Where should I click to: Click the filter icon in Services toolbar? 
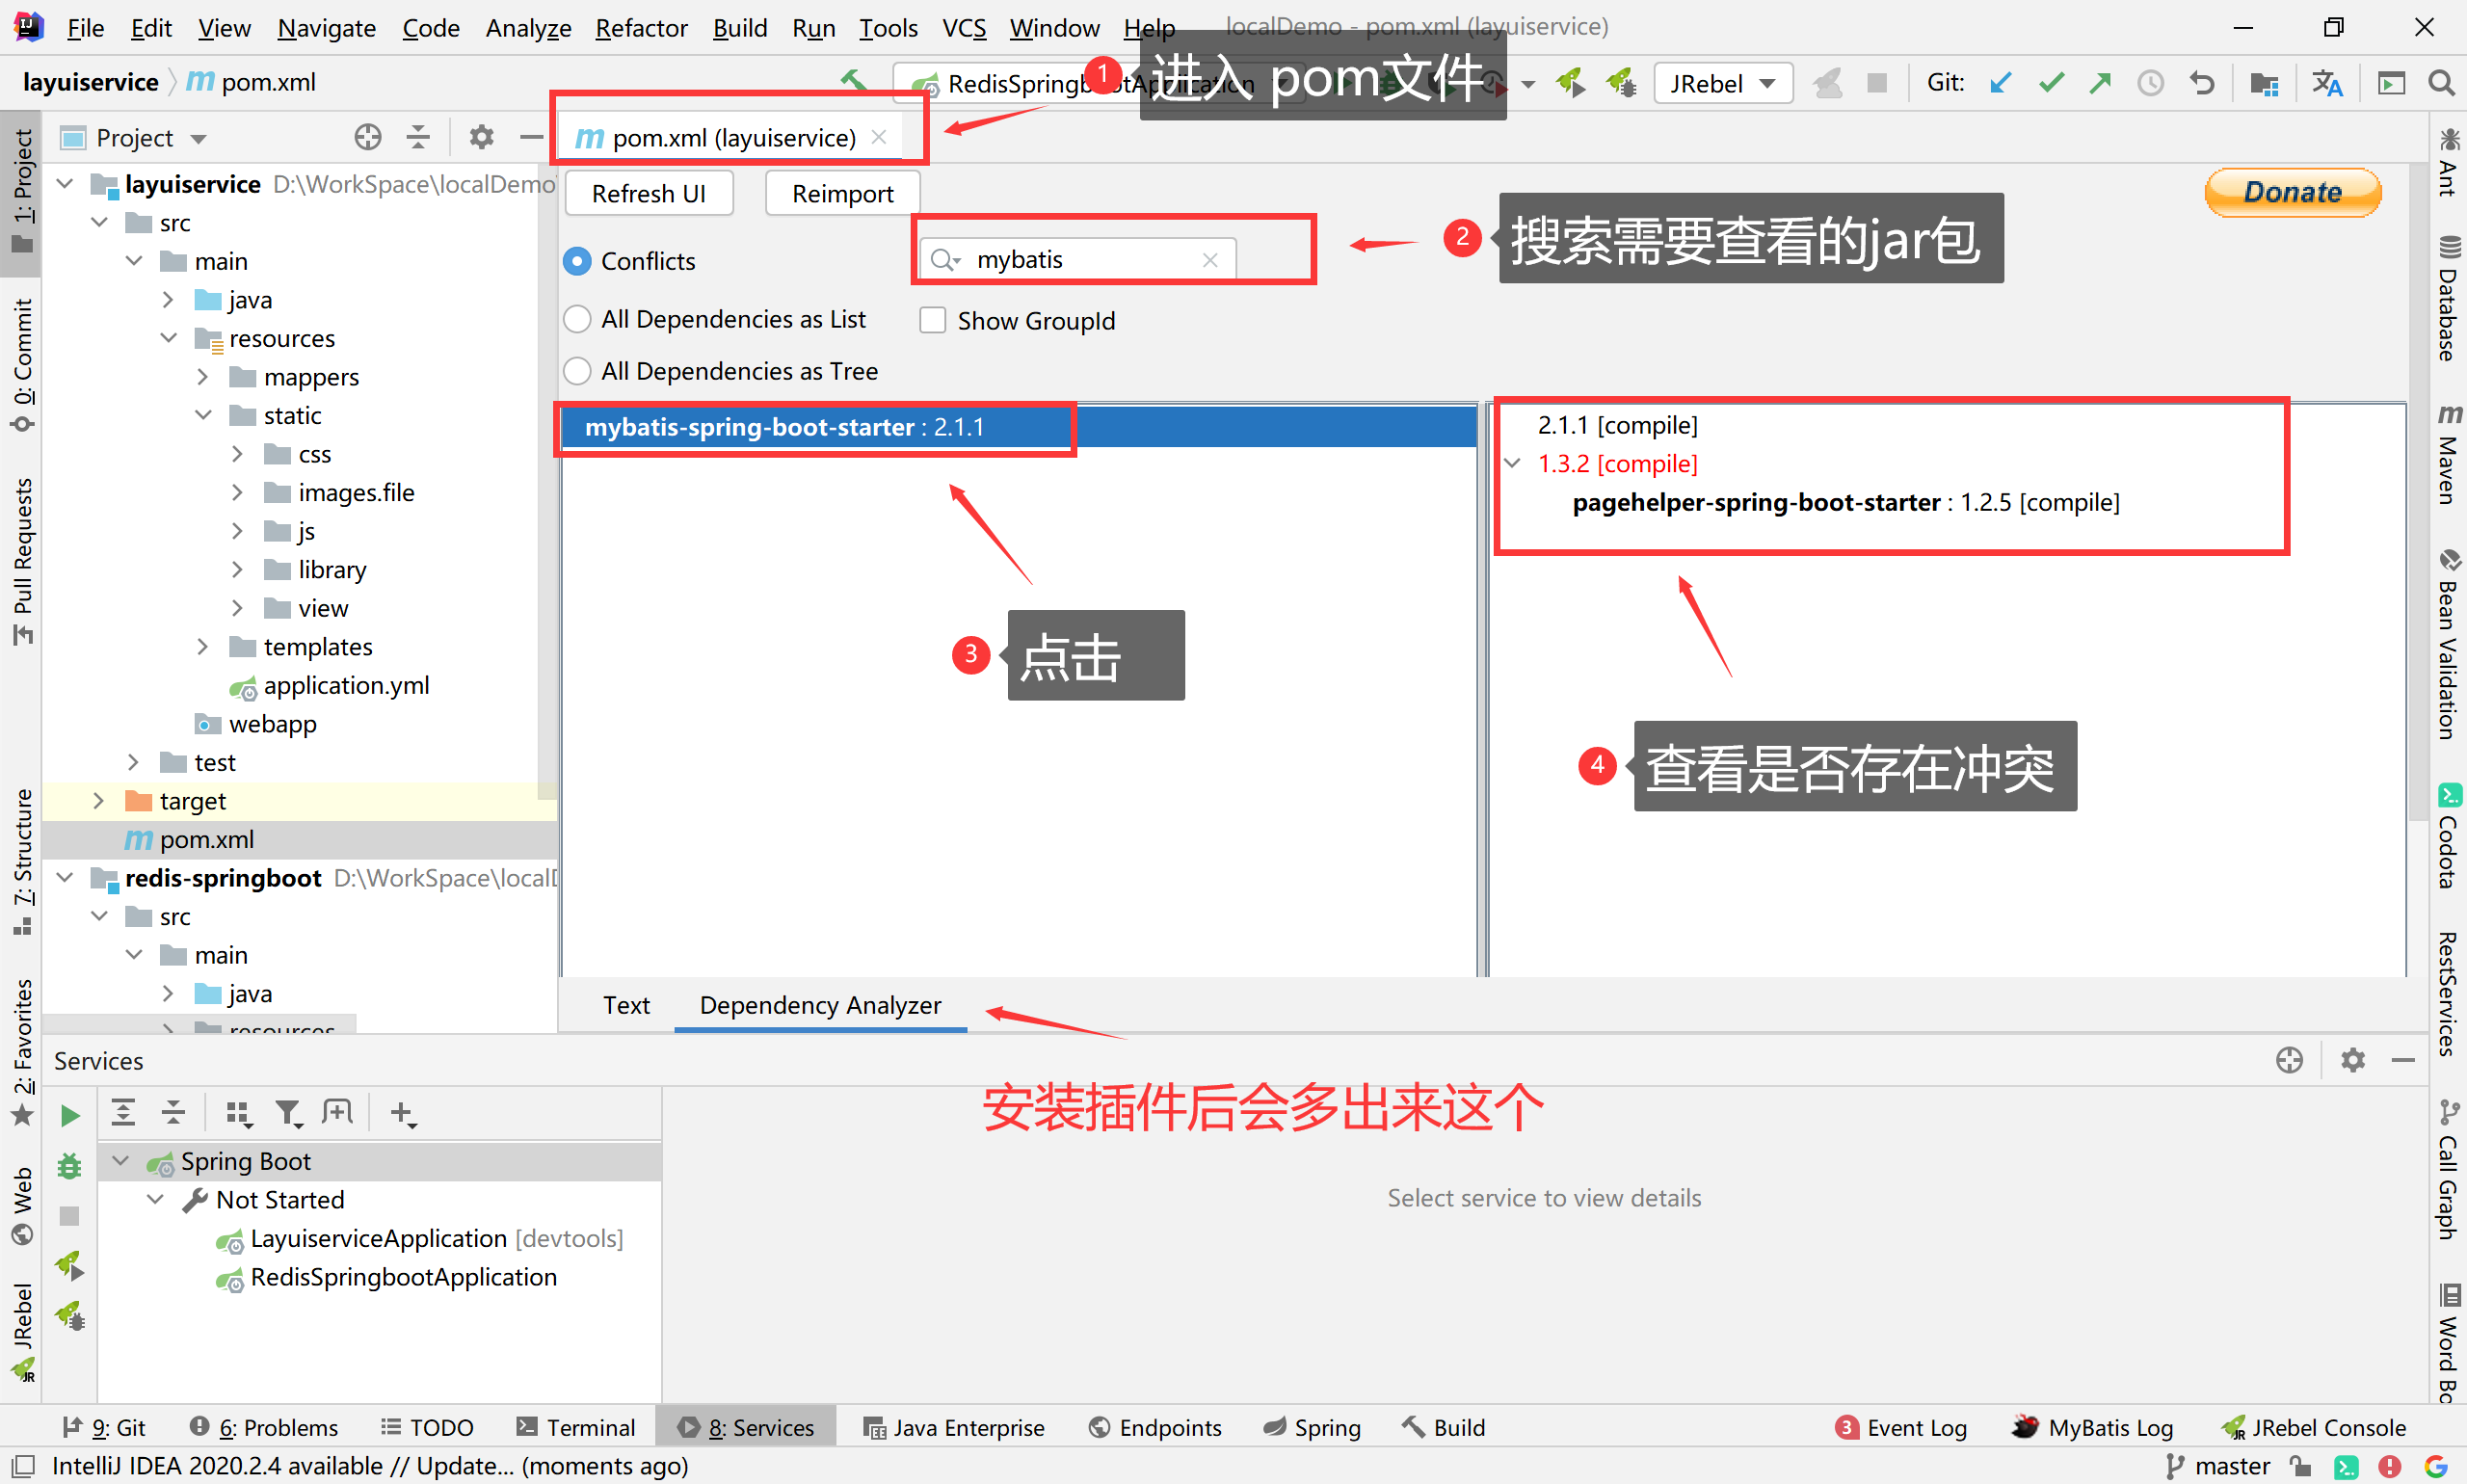click(288, 1113)
